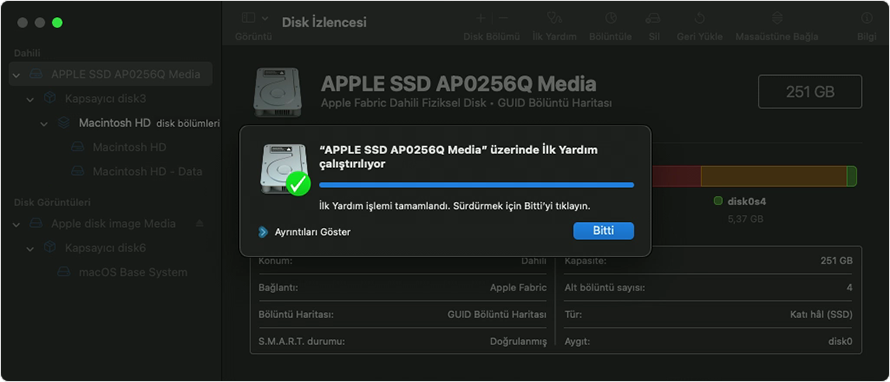Viewport: 890px width, 382px height.
Task: Click the macOS Base System drive icon
Action: click(64, 272)
